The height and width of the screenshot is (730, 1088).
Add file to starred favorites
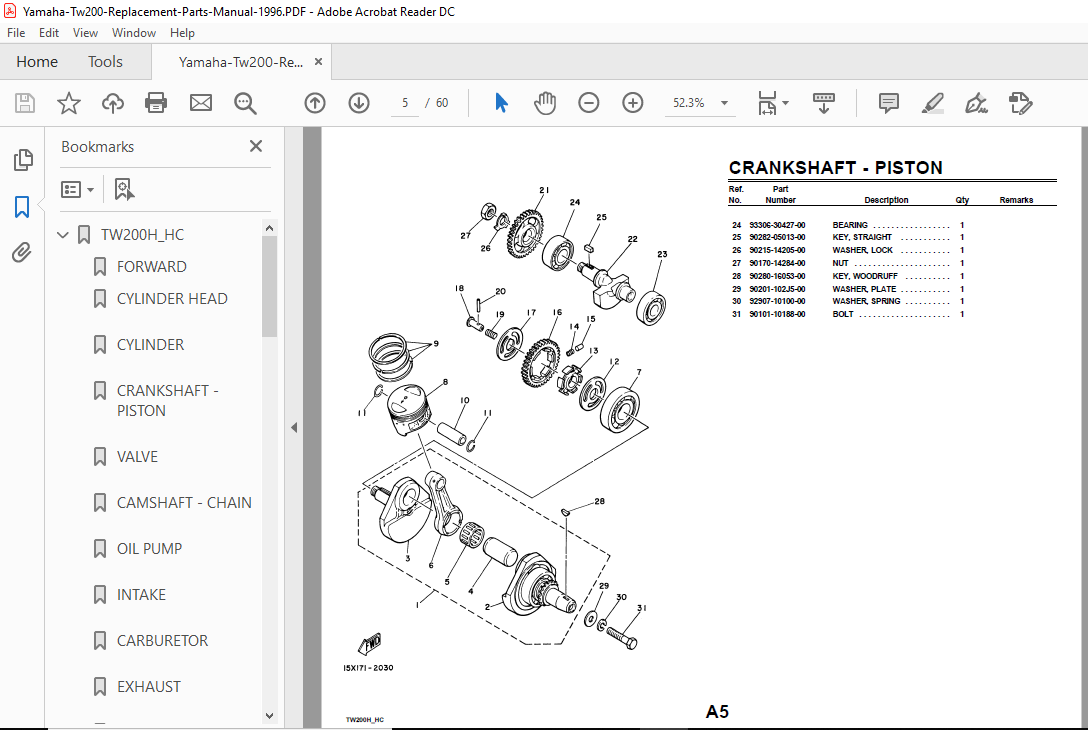69,103
